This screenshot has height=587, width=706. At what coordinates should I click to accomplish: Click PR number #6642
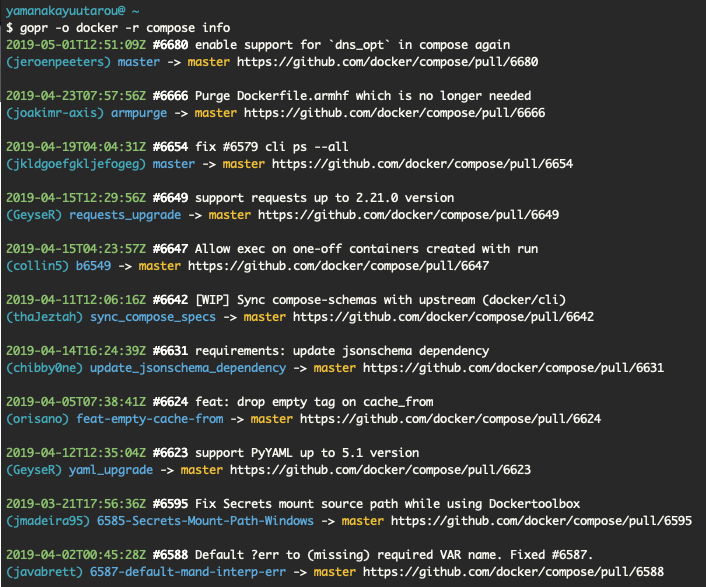(x=170, y=300)
